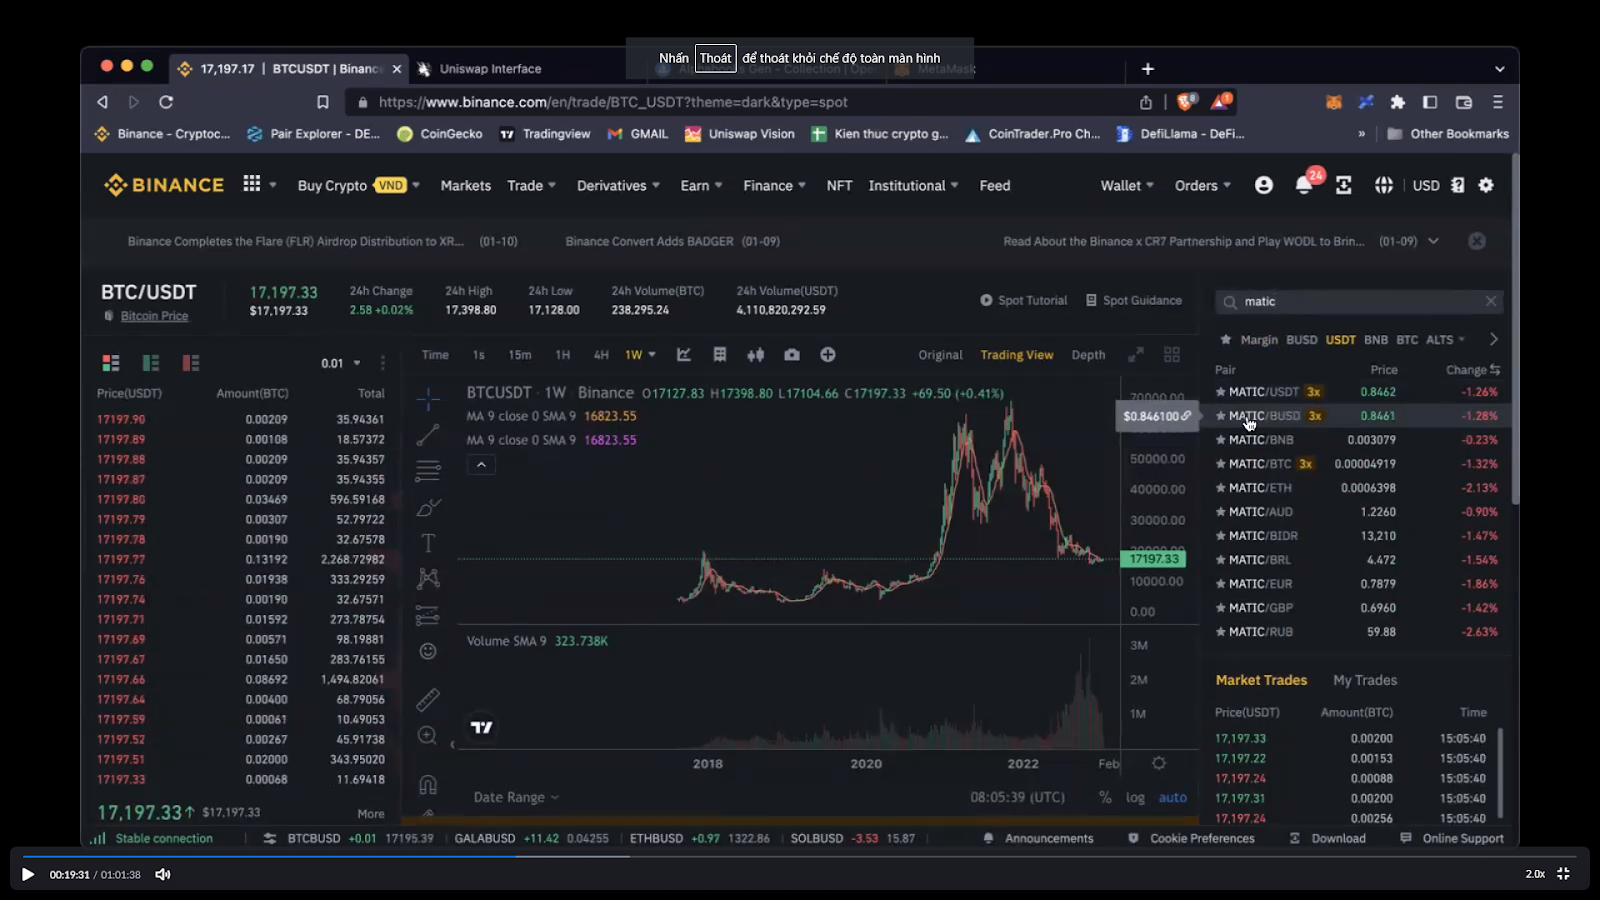
Task: Select the ruler measure tool
Action: coord(428,699)
